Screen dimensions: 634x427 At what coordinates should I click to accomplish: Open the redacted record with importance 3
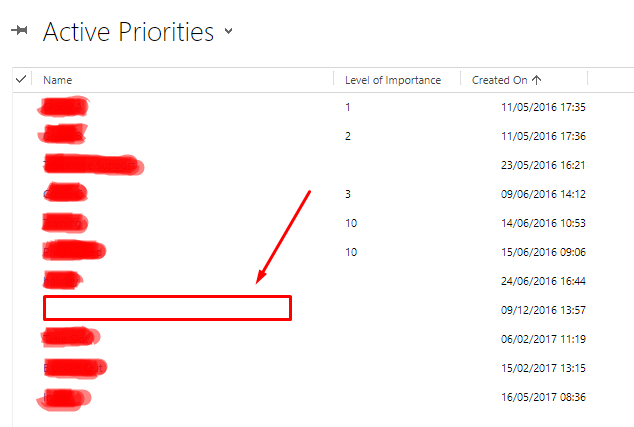point(65,194)
